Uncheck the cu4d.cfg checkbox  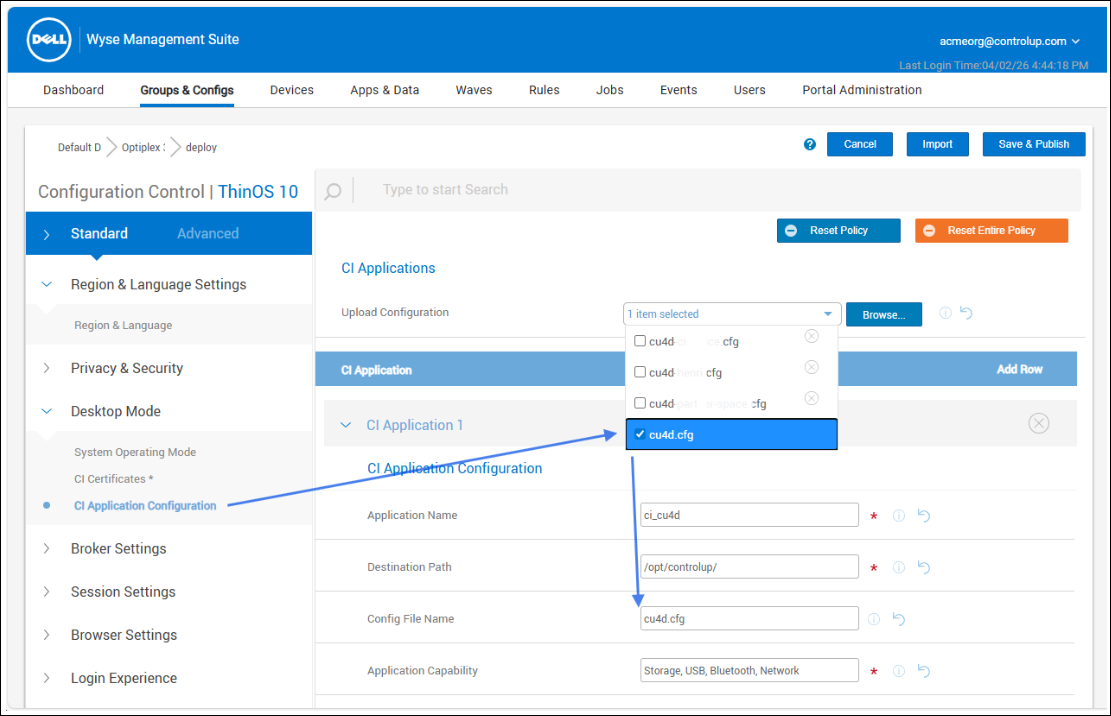click(x=640, y=434)
